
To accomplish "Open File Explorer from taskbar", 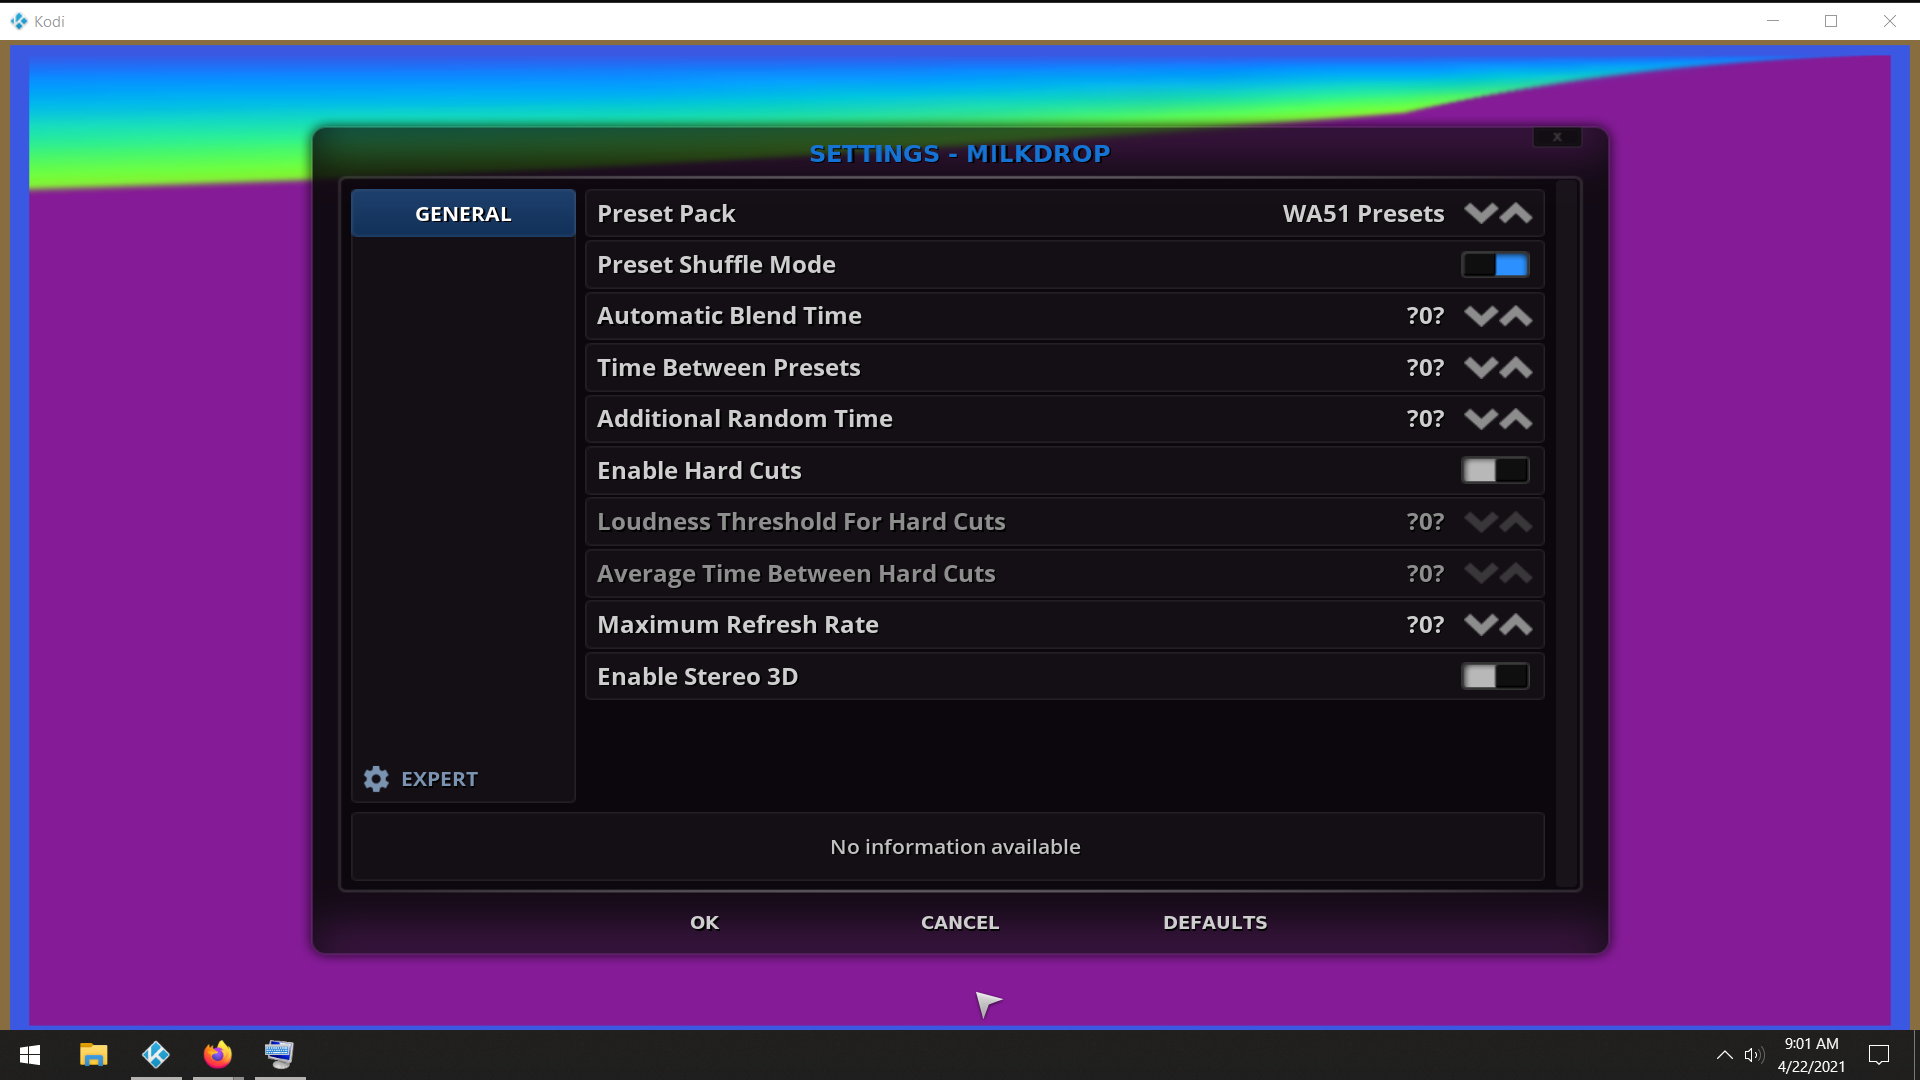I will pyautogui.click(x=94, y=1055).
